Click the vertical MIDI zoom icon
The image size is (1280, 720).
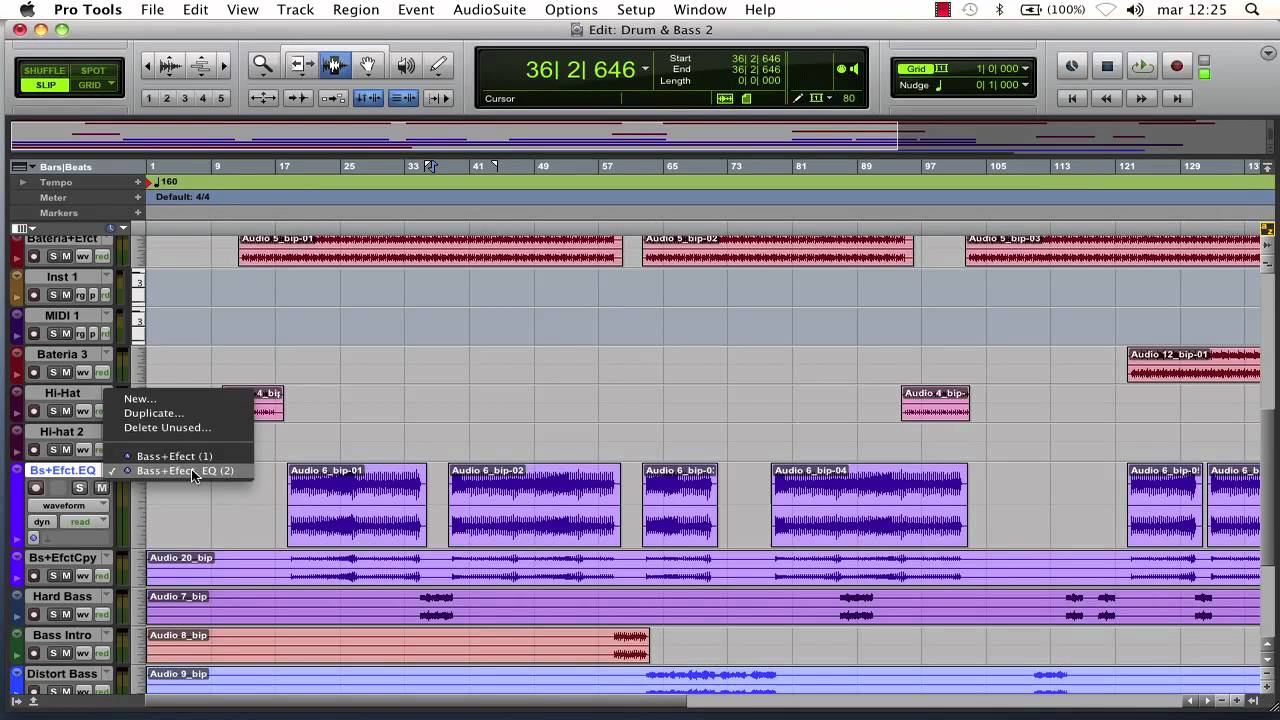(200, 66)
